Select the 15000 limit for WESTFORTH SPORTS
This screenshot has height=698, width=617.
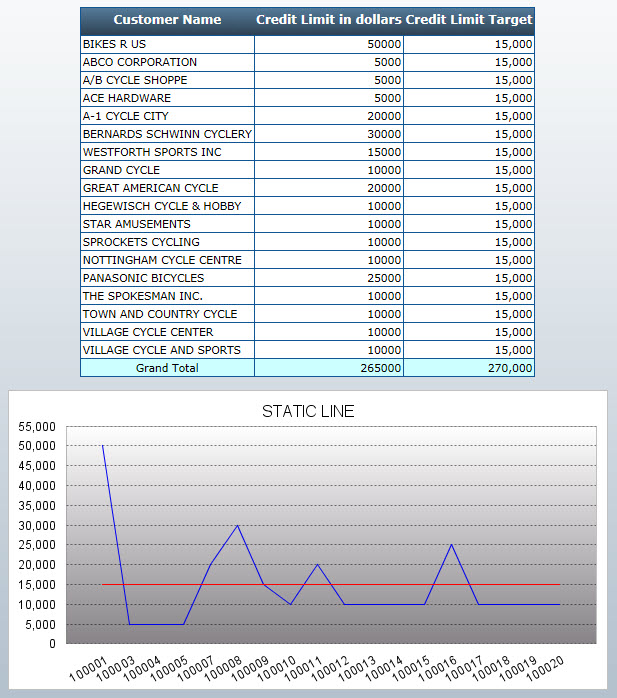329,152
